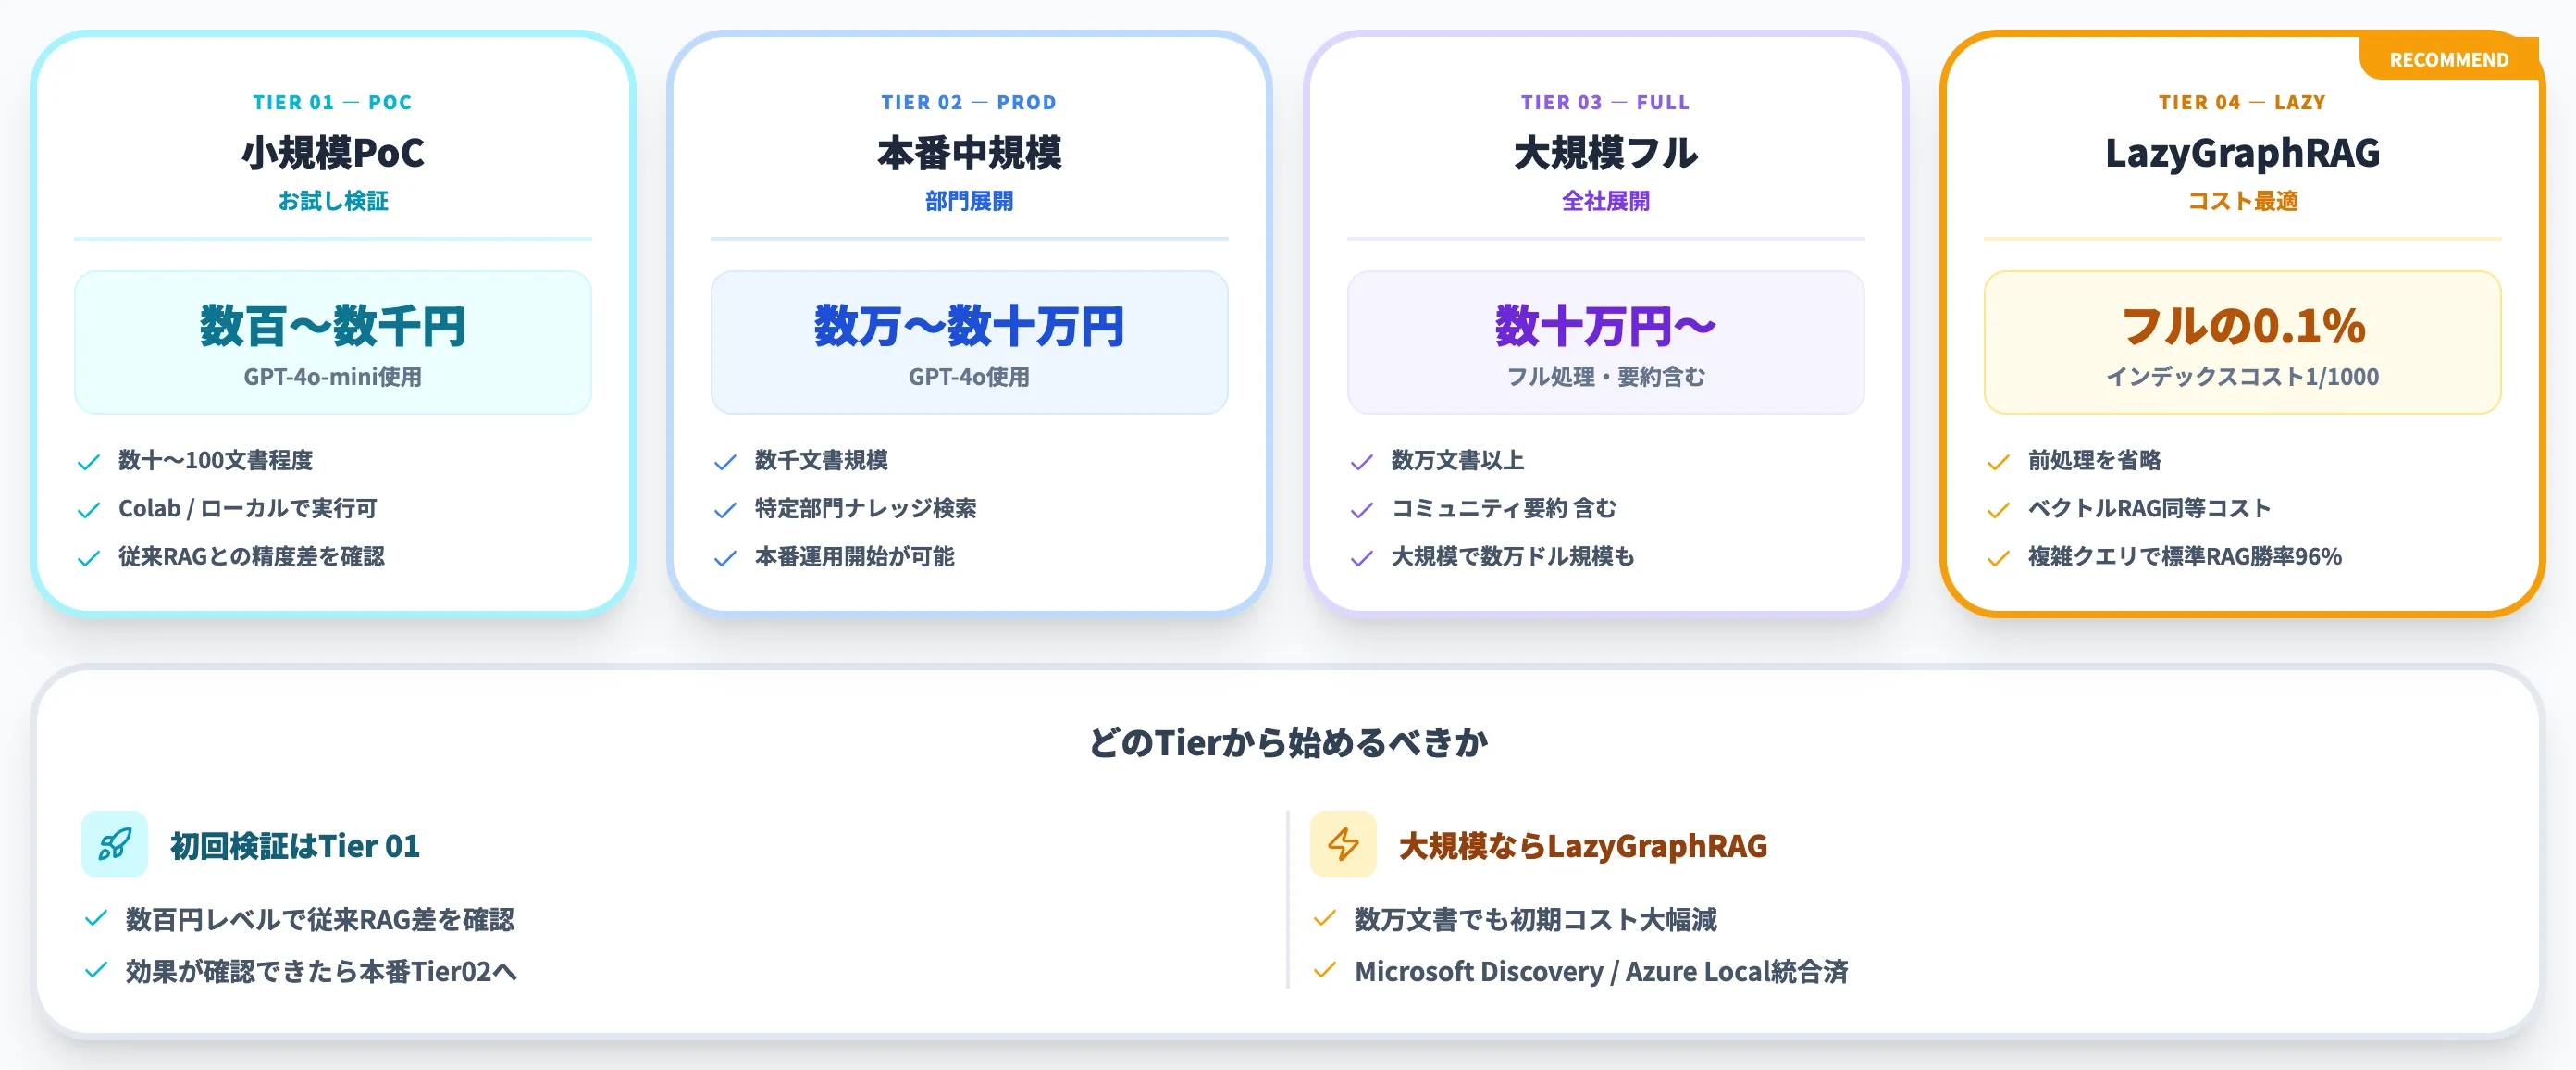Click the text 数百円レベルで従来RAG差を確認
This screenshot has width=2576, height=1070.
[x=320, y=919]
